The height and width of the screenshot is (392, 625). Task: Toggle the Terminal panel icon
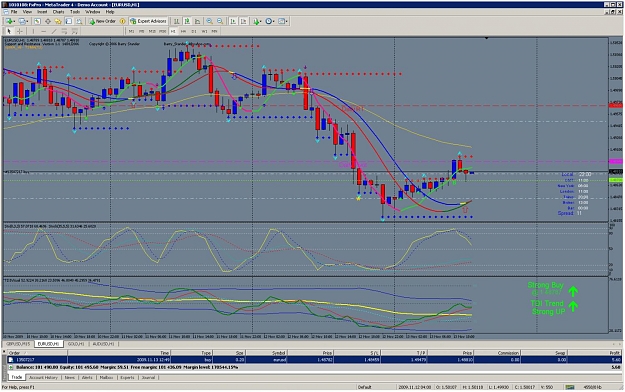tap(69, 21)
